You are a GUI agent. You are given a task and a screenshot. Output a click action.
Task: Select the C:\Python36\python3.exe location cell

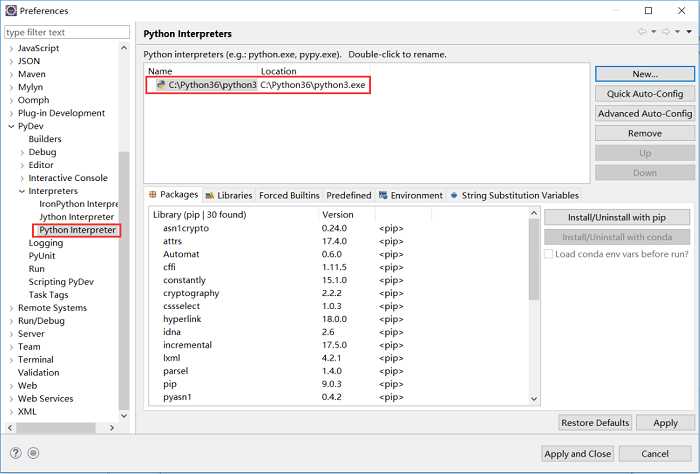click(x=313, y=85)
